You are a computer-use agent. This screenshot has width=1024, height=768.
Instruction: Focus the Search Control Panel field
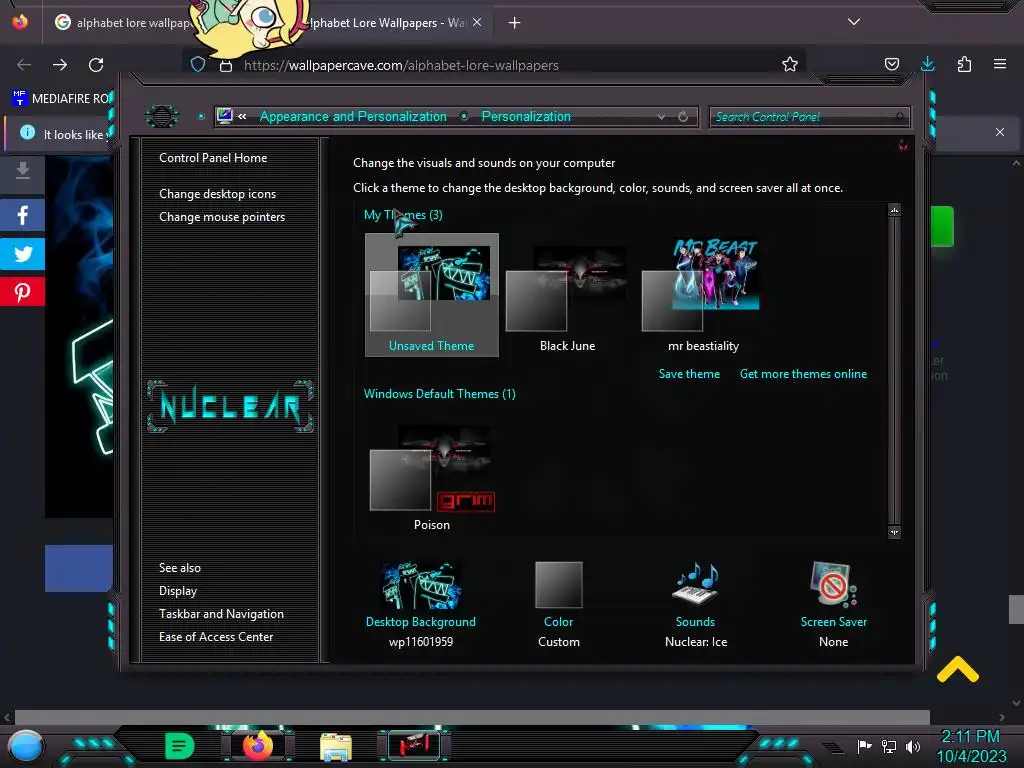808,117
